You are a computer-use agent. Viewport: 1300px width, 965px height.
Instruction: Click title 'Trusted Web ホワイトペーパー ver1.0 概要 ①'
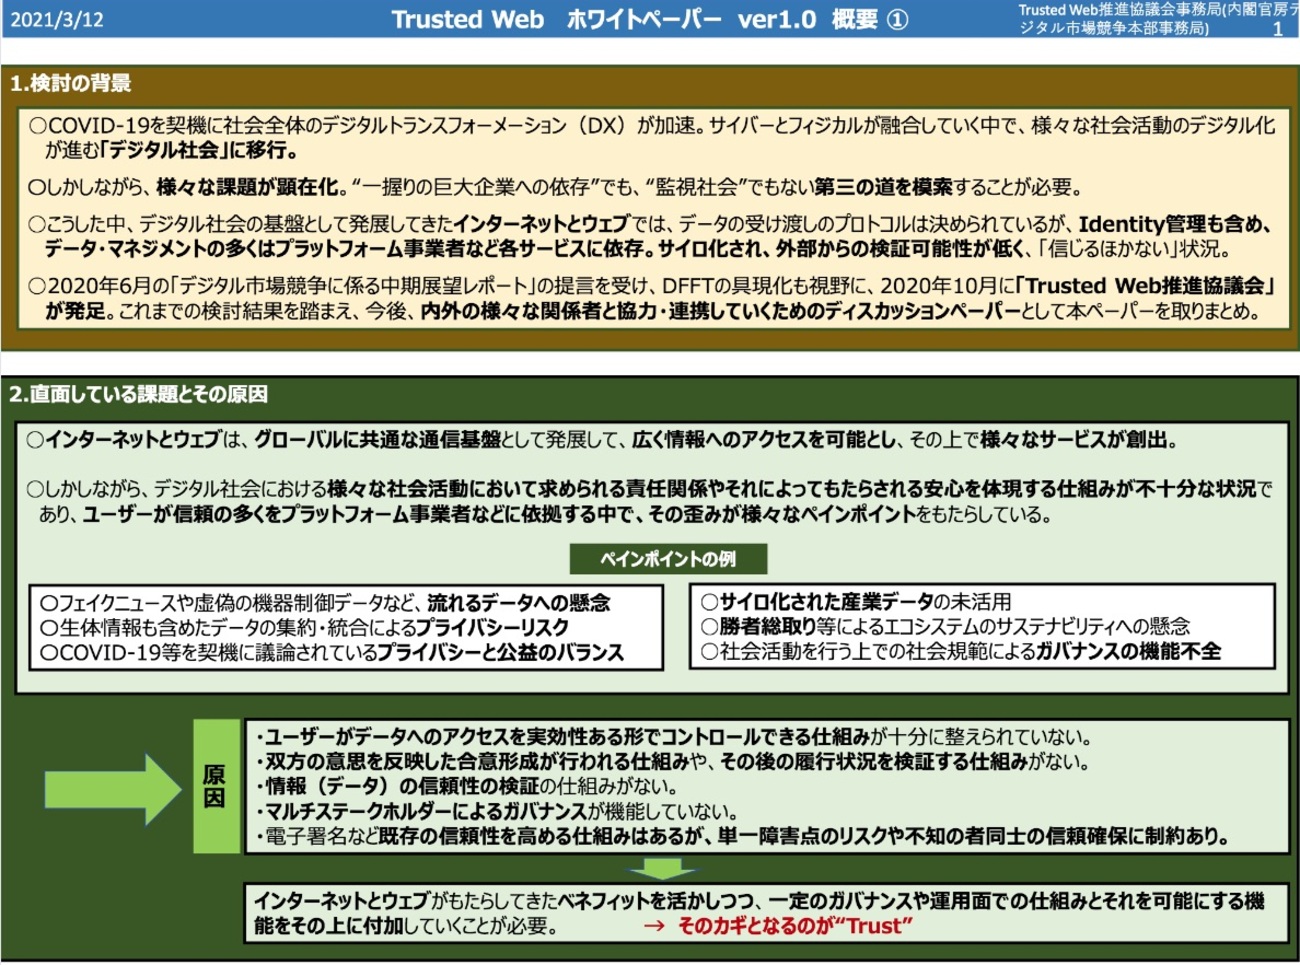click(650, 20)
